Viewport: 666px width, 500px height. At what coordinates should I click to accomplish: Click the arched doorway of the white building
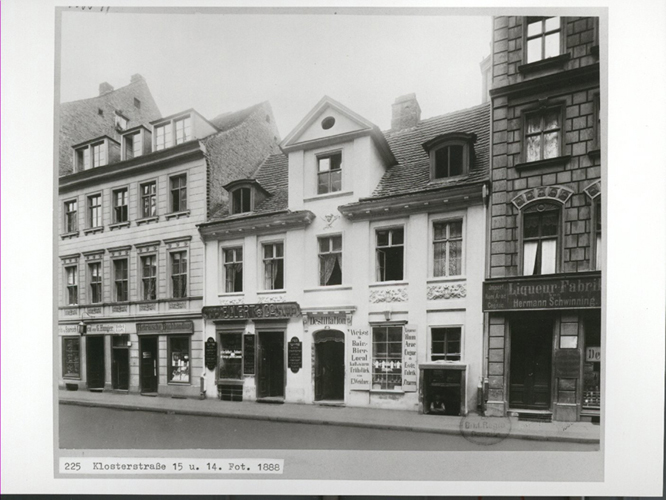[329, 366]
